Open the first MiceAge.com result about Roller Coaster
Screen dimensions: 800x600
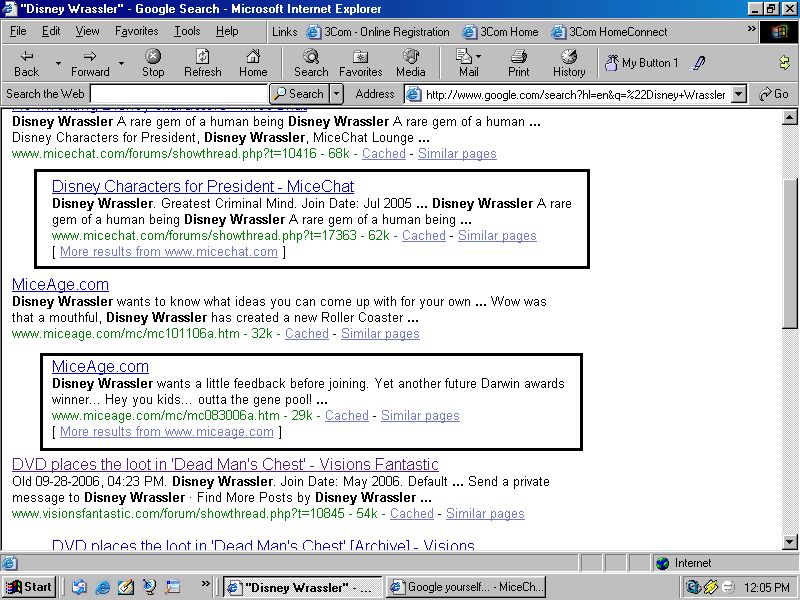pos(60,284)
